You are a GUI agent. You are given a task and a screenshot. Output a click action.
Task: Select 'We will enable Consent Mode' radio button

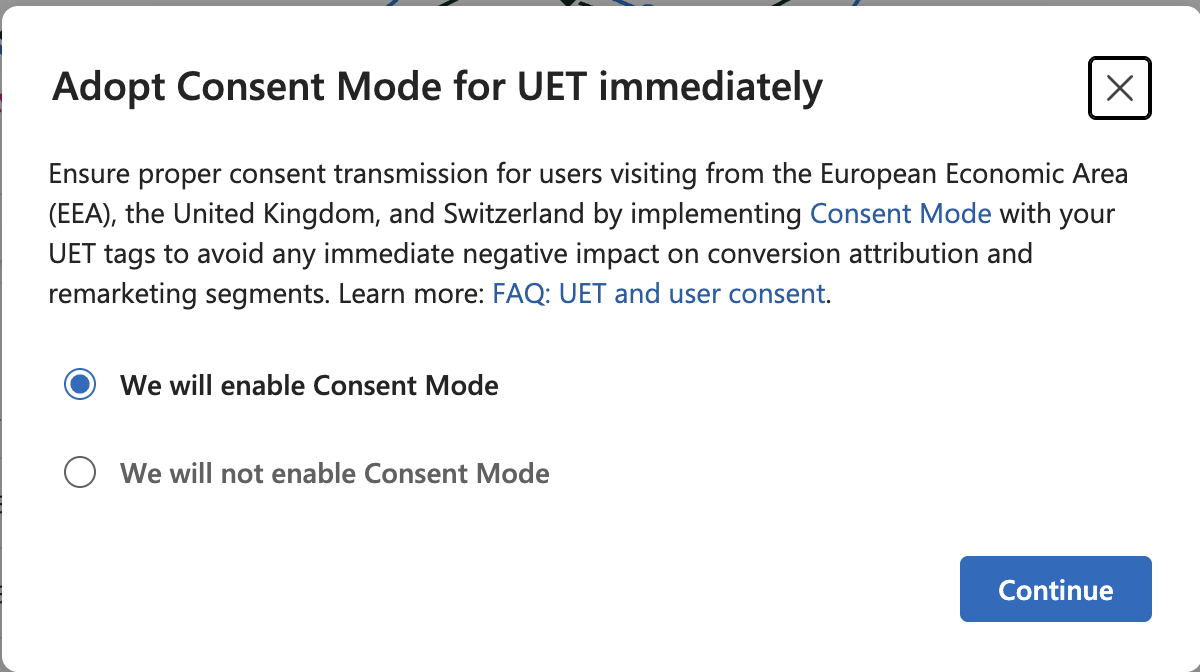click(80, 385)
